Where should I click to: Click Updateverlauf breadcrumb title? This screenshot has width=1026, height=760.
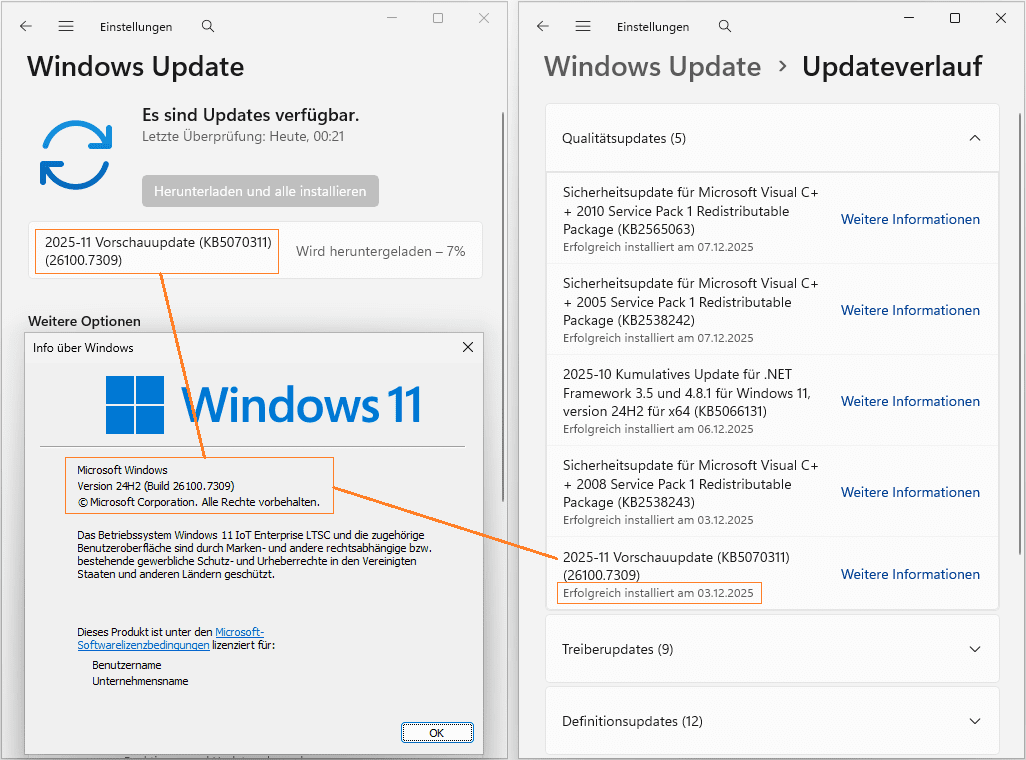coord(892,67)
